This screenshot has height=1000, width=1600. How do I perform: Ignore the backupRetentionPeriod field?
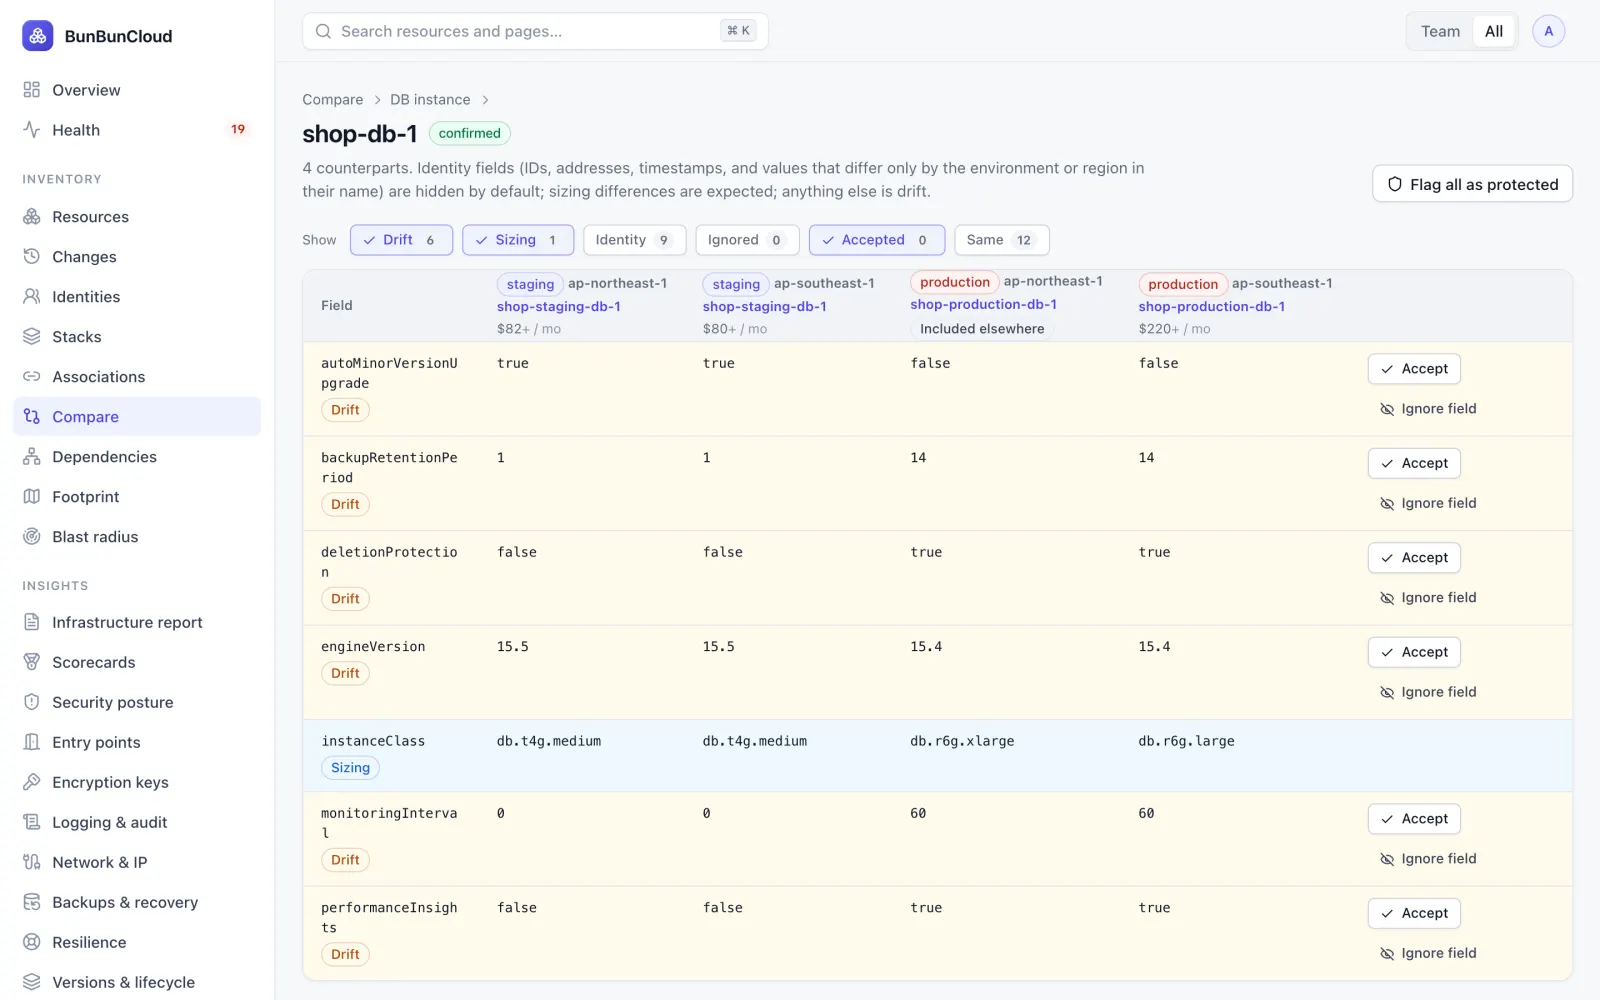click(x=1428, y=503)
